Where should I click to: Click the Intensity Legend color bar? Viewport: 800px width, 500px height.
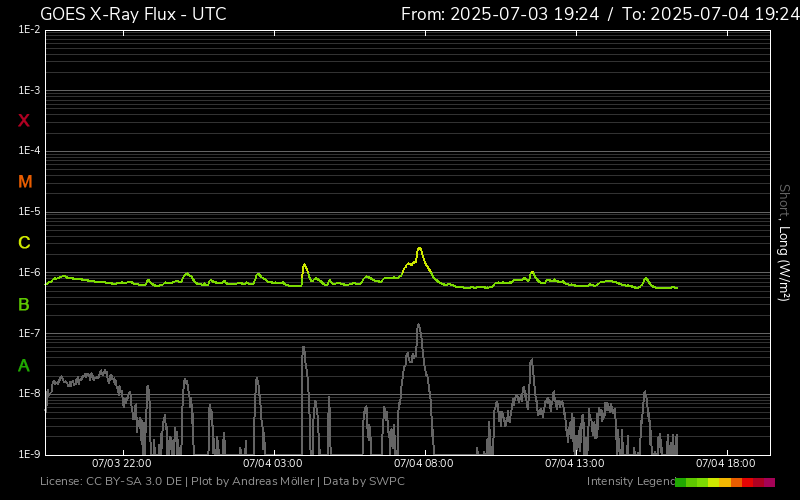[x=725, y=482]
